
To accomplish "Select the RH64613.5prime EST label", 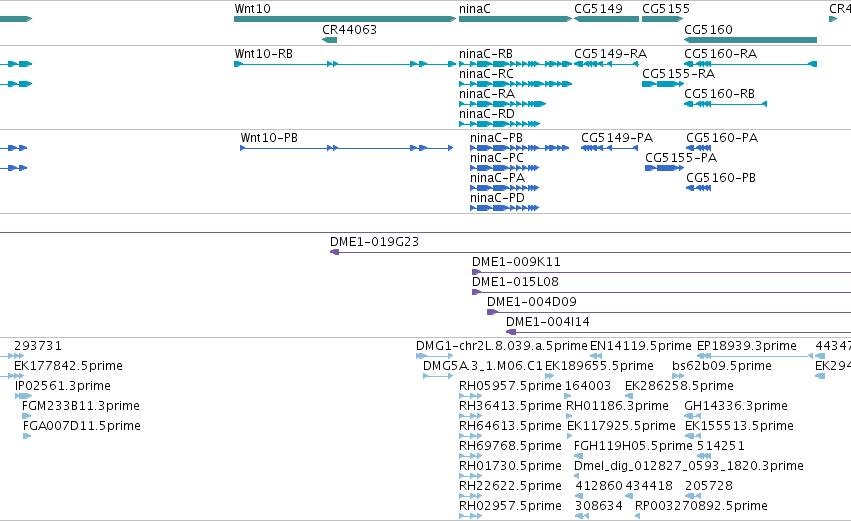I will click(510, 427).
